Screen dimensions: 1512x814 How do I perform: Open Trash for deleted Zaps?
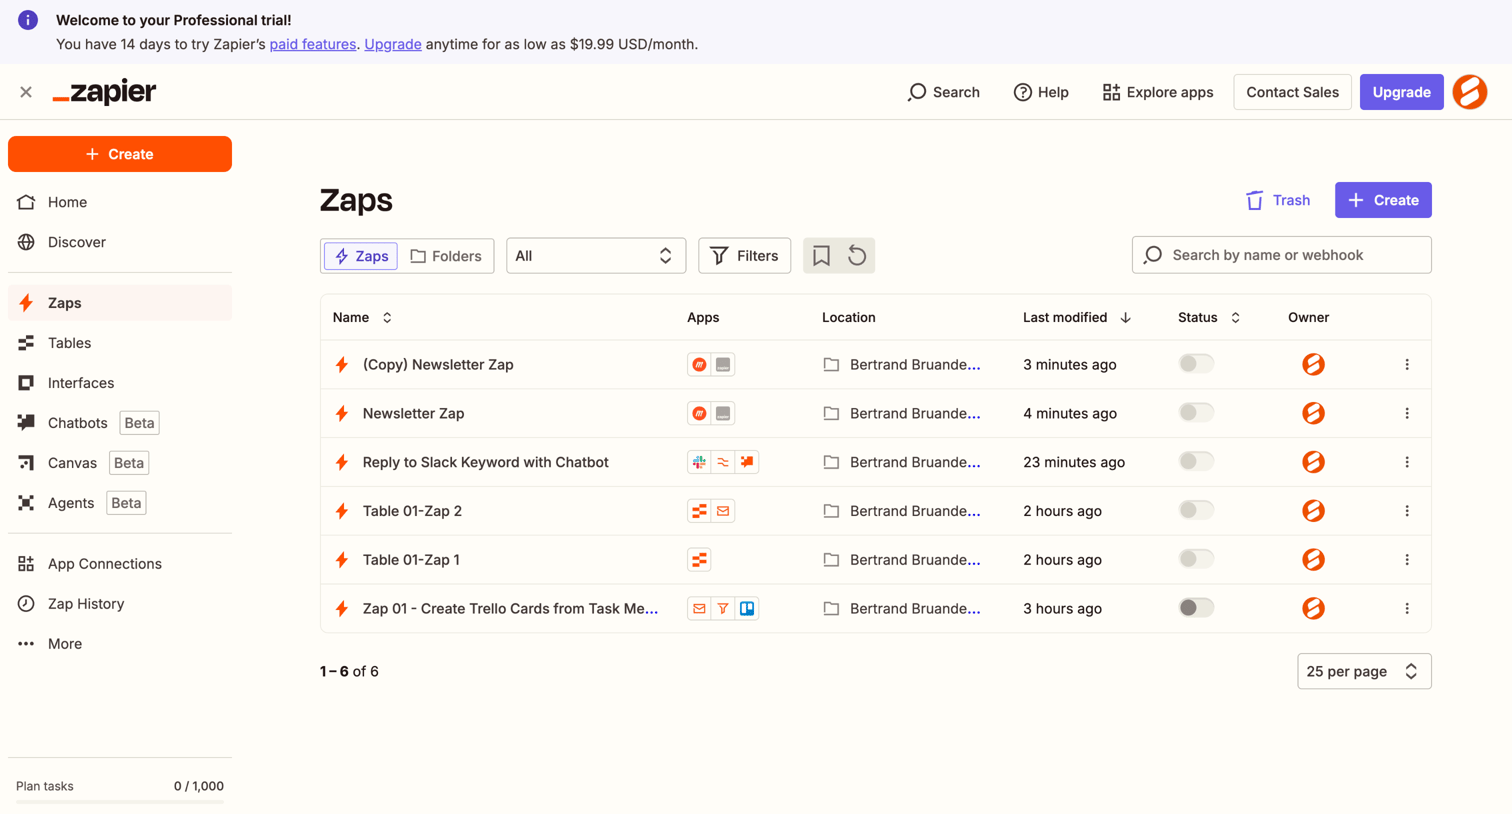click(1278, 200)
